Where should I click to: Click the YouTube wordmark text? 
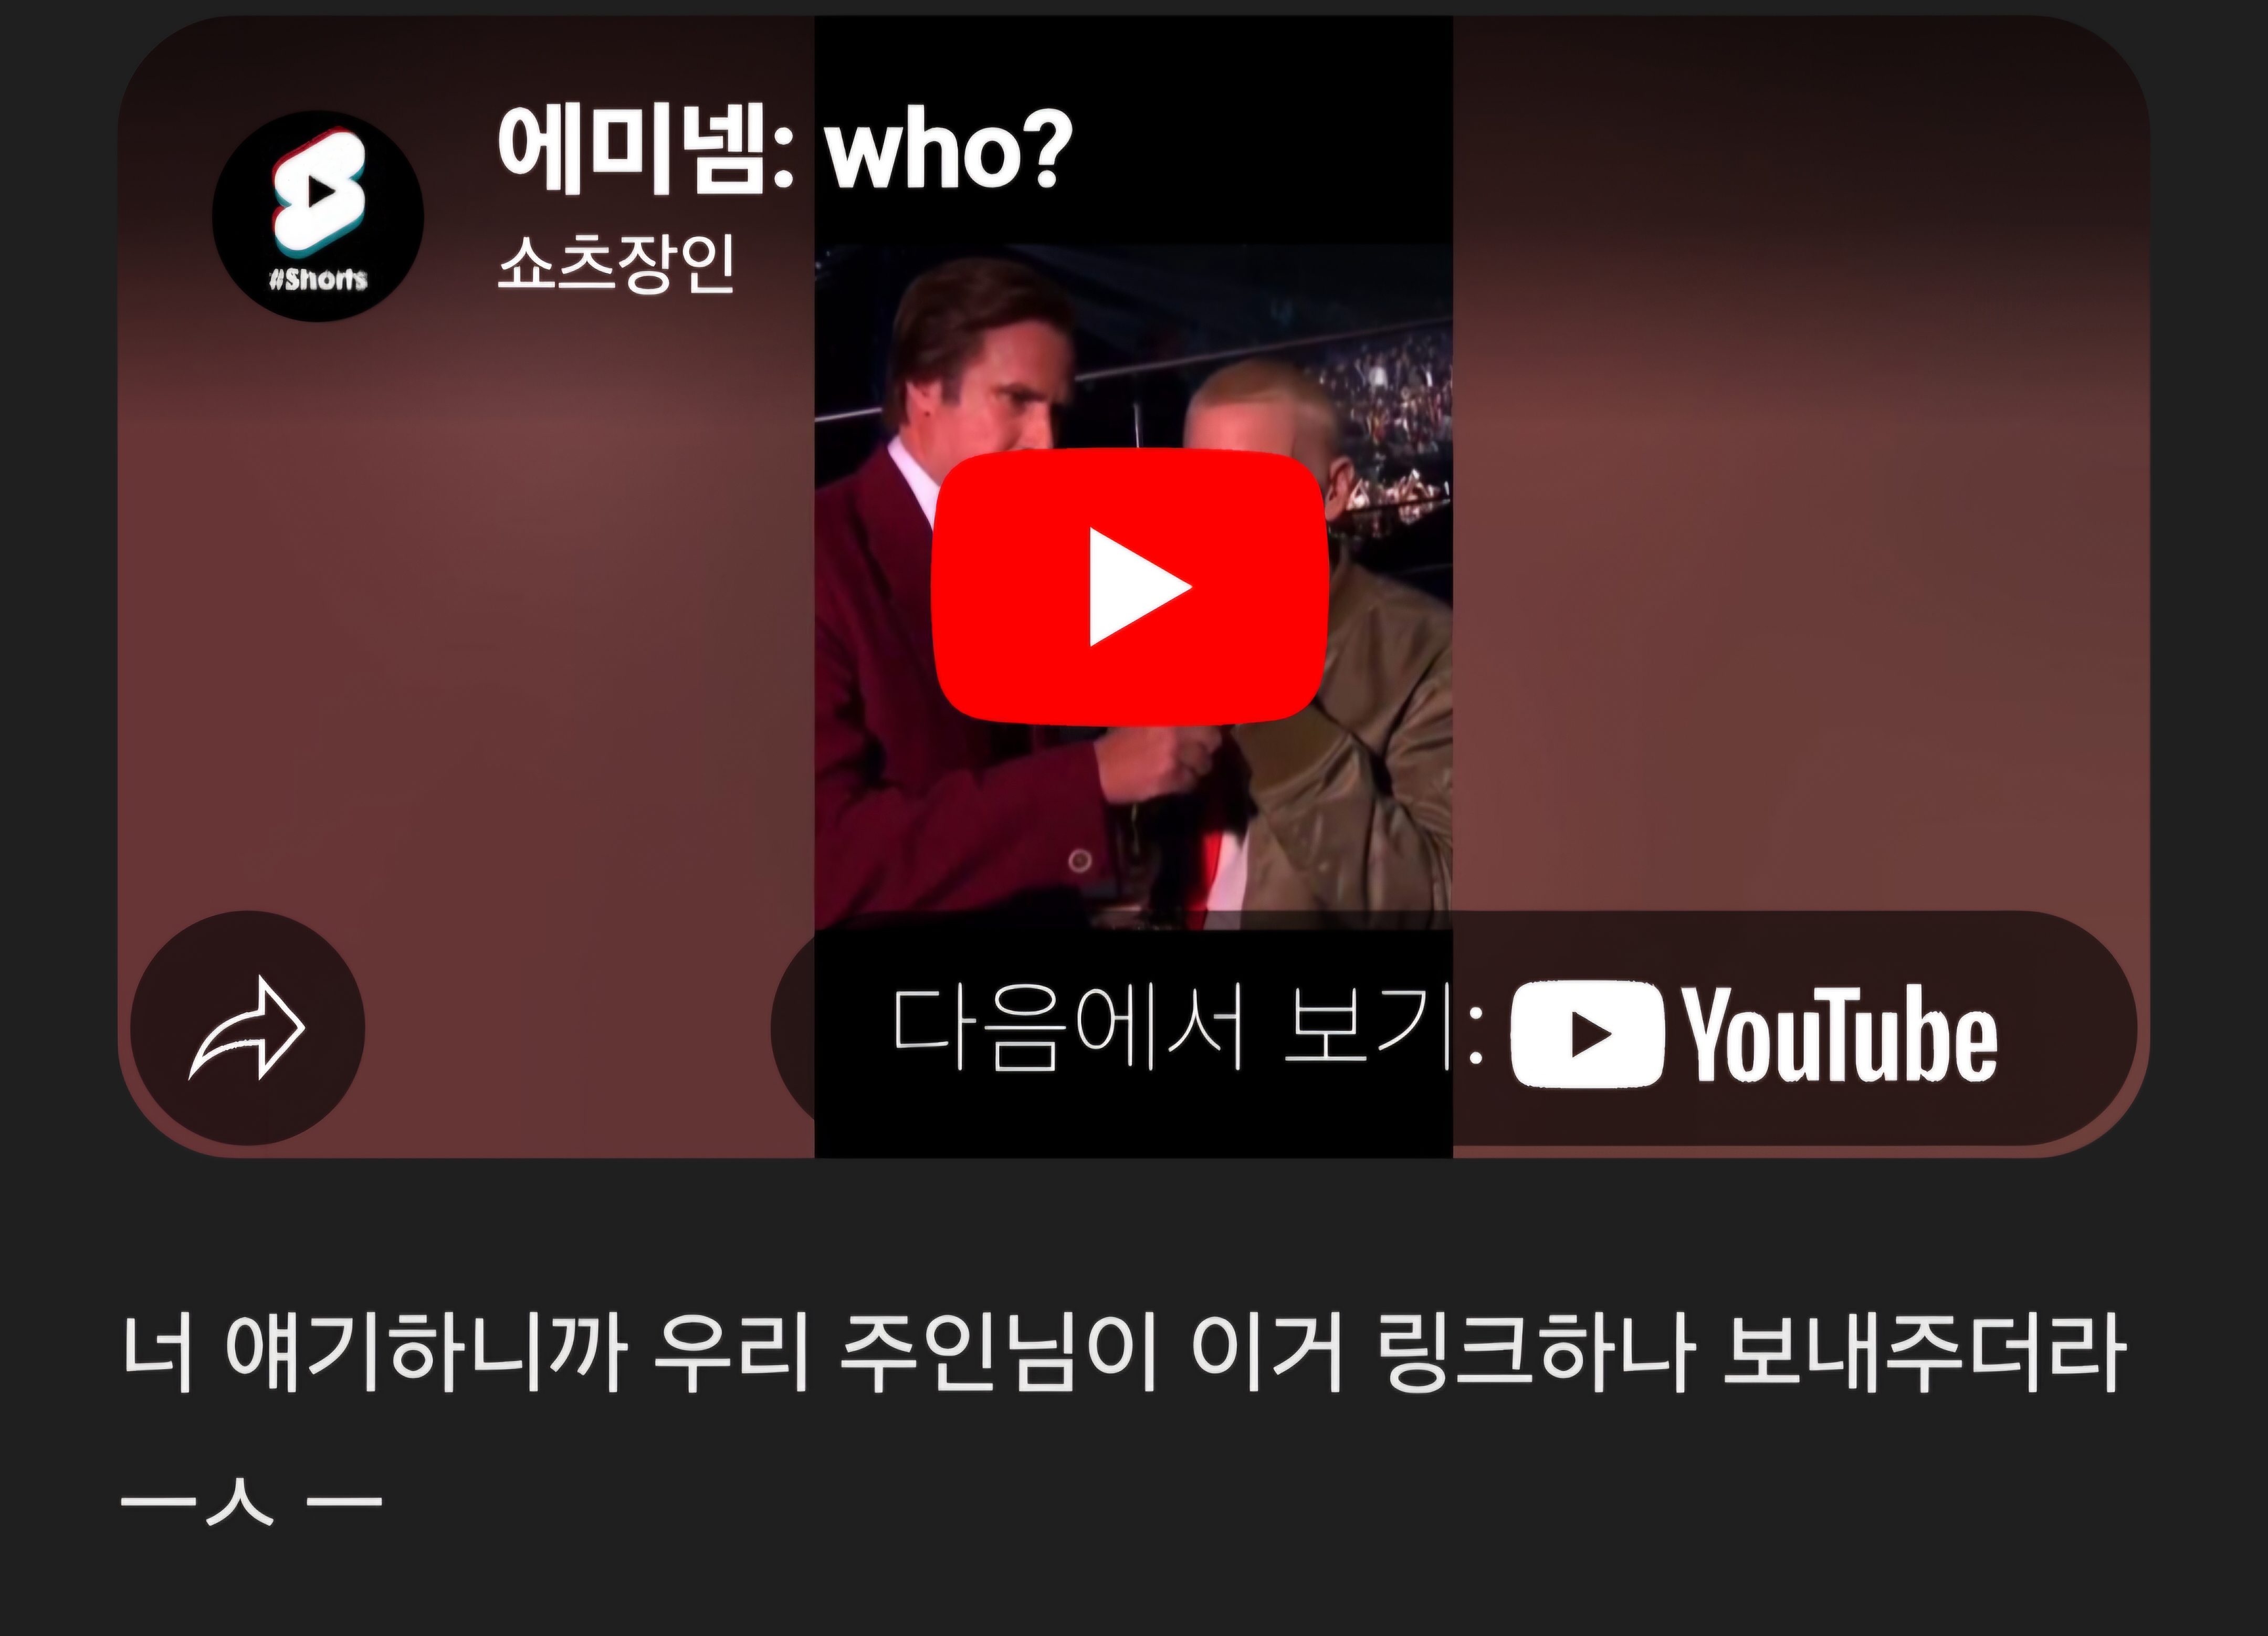tap(1839, 1034)
